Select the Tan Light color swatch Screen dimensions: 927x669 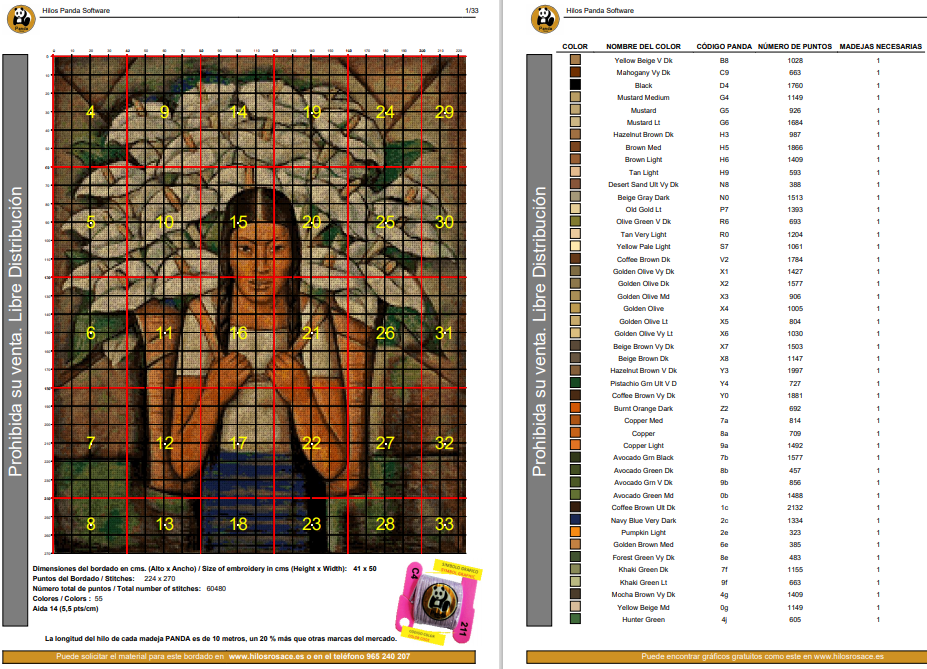(x=575, y=171)
